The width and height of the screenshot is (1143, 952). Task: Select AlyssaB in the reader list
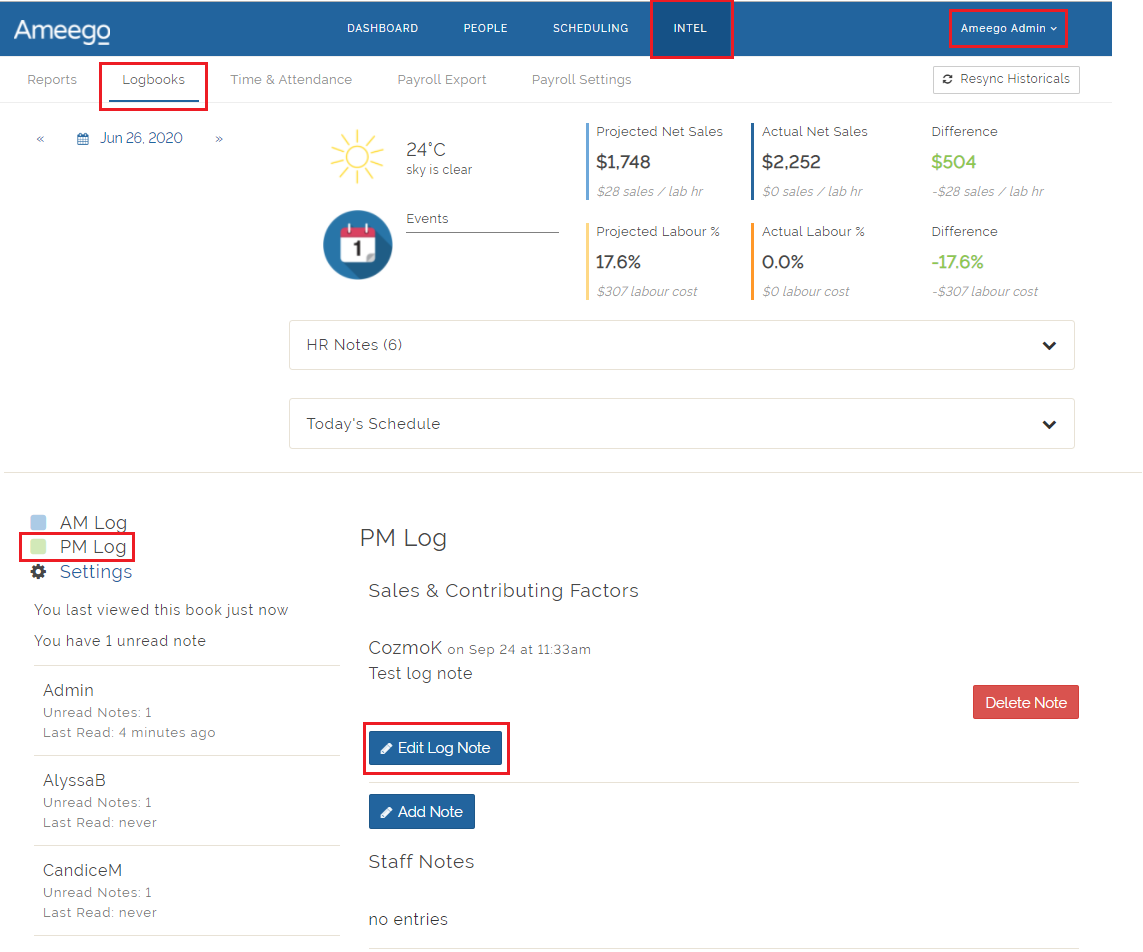click(75, 780)
